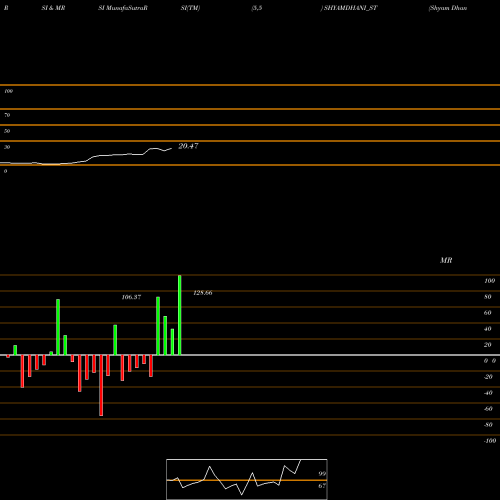Click the RSI axis label 50
Viewport: 500px width, 500px height.
[x=7, y=131]
